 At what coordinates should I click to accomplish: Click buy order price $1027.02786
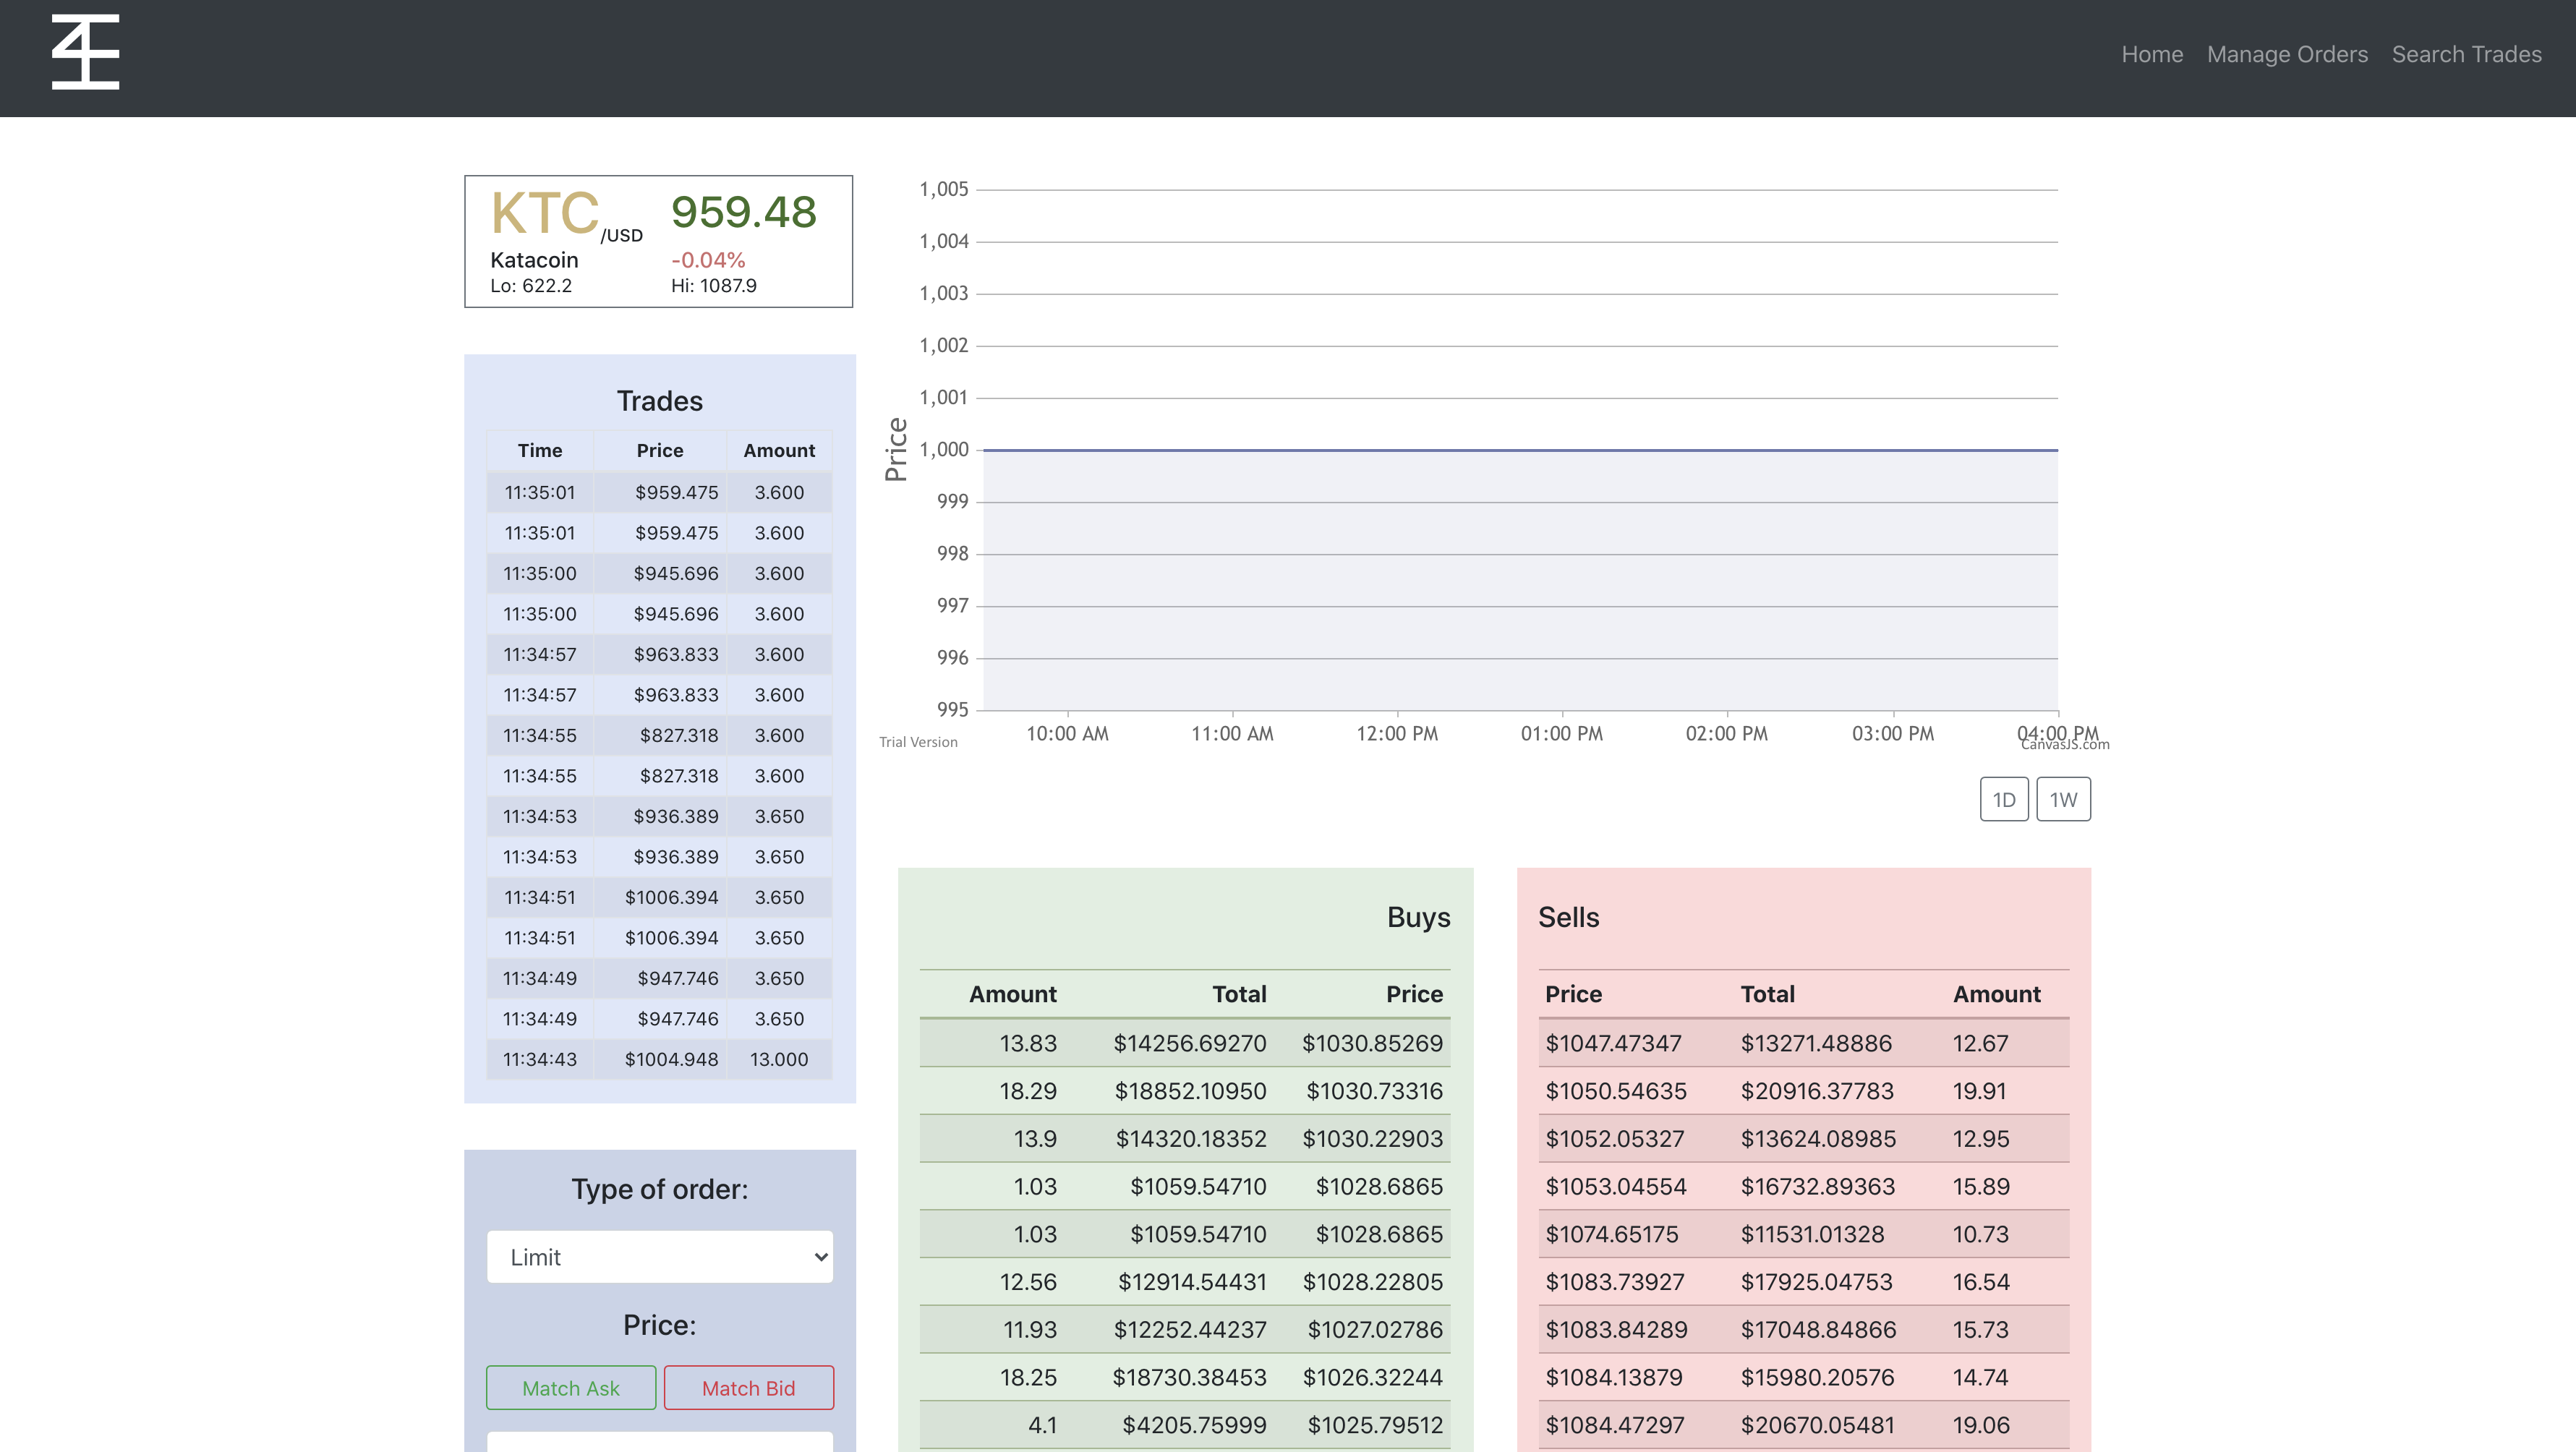coord(1375,1330)
